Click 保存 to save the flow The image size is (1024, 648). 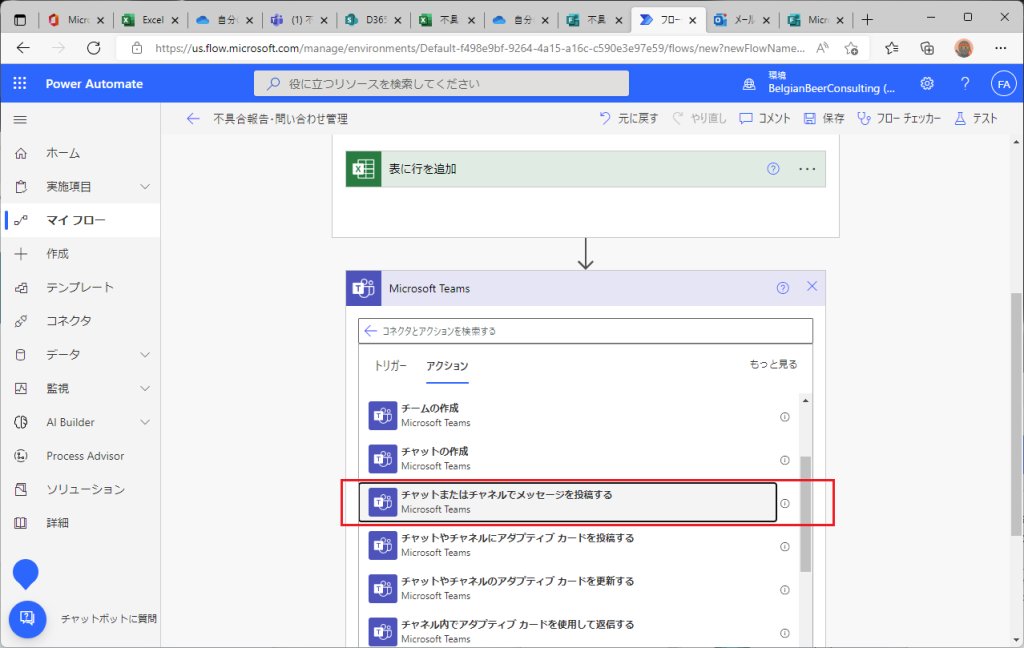(x=824, y=118)
